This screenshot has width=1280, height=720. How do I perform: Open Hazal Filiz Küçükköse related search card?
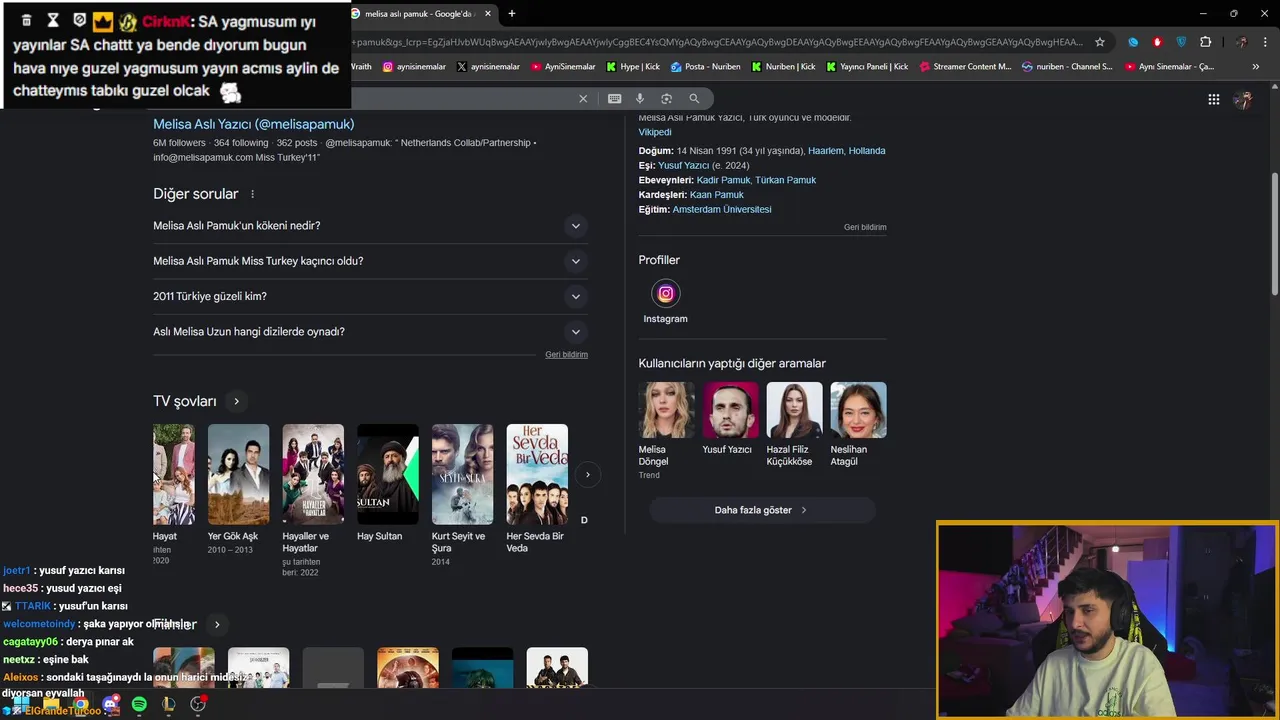[794, 425]
